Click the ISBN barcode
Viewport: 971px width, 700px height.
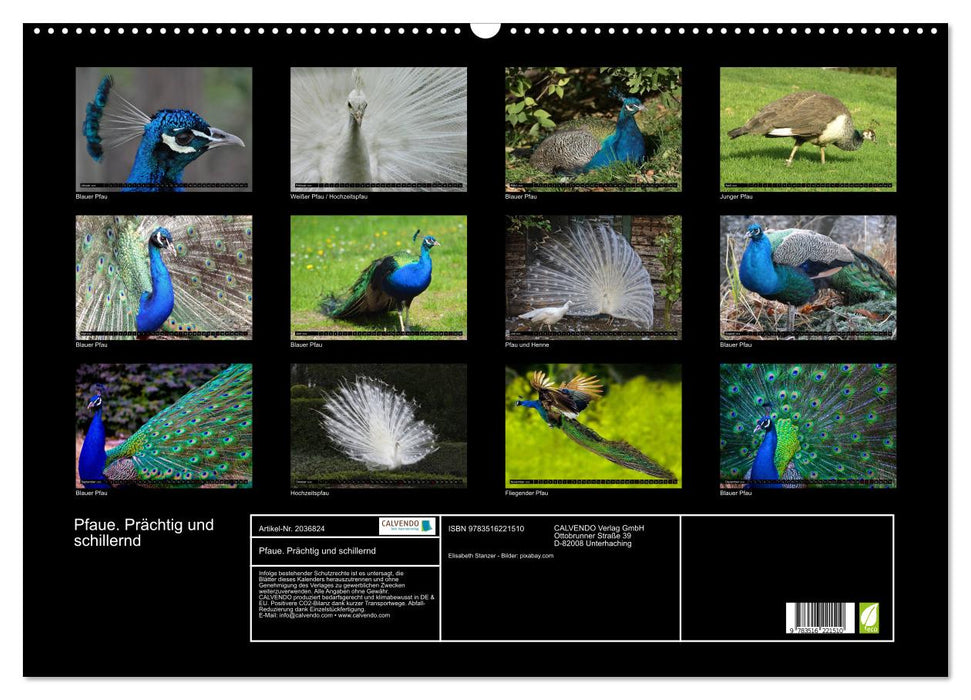tap(819, 619)
